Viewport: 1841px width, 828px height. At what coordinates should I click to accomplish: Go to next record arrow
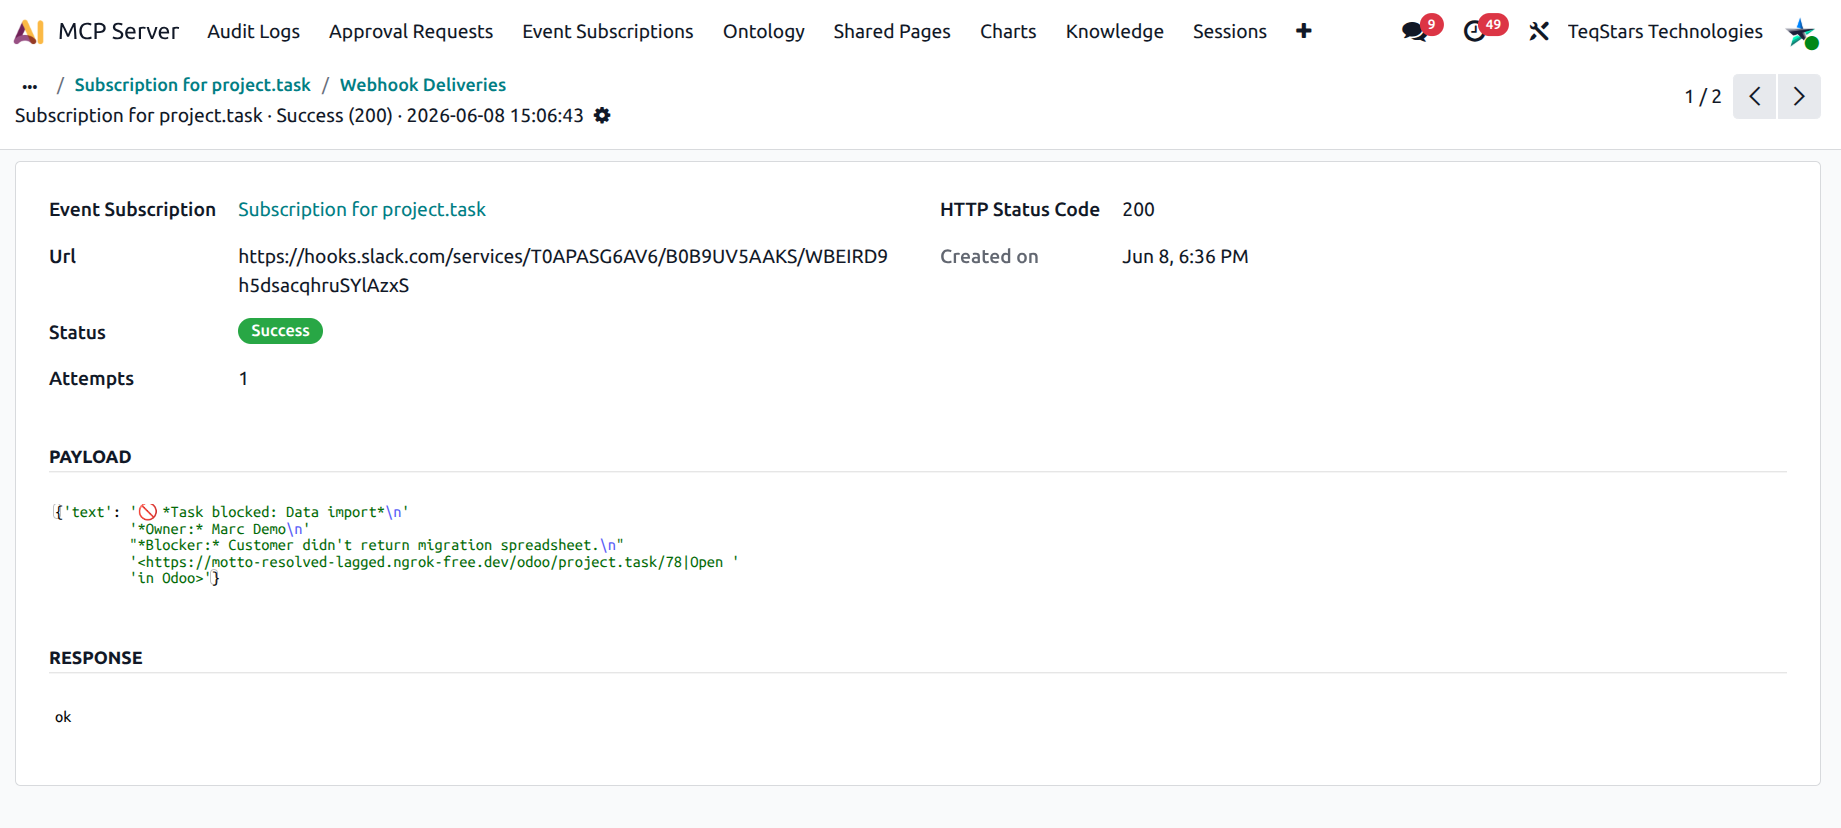[x=1798, y=96]
